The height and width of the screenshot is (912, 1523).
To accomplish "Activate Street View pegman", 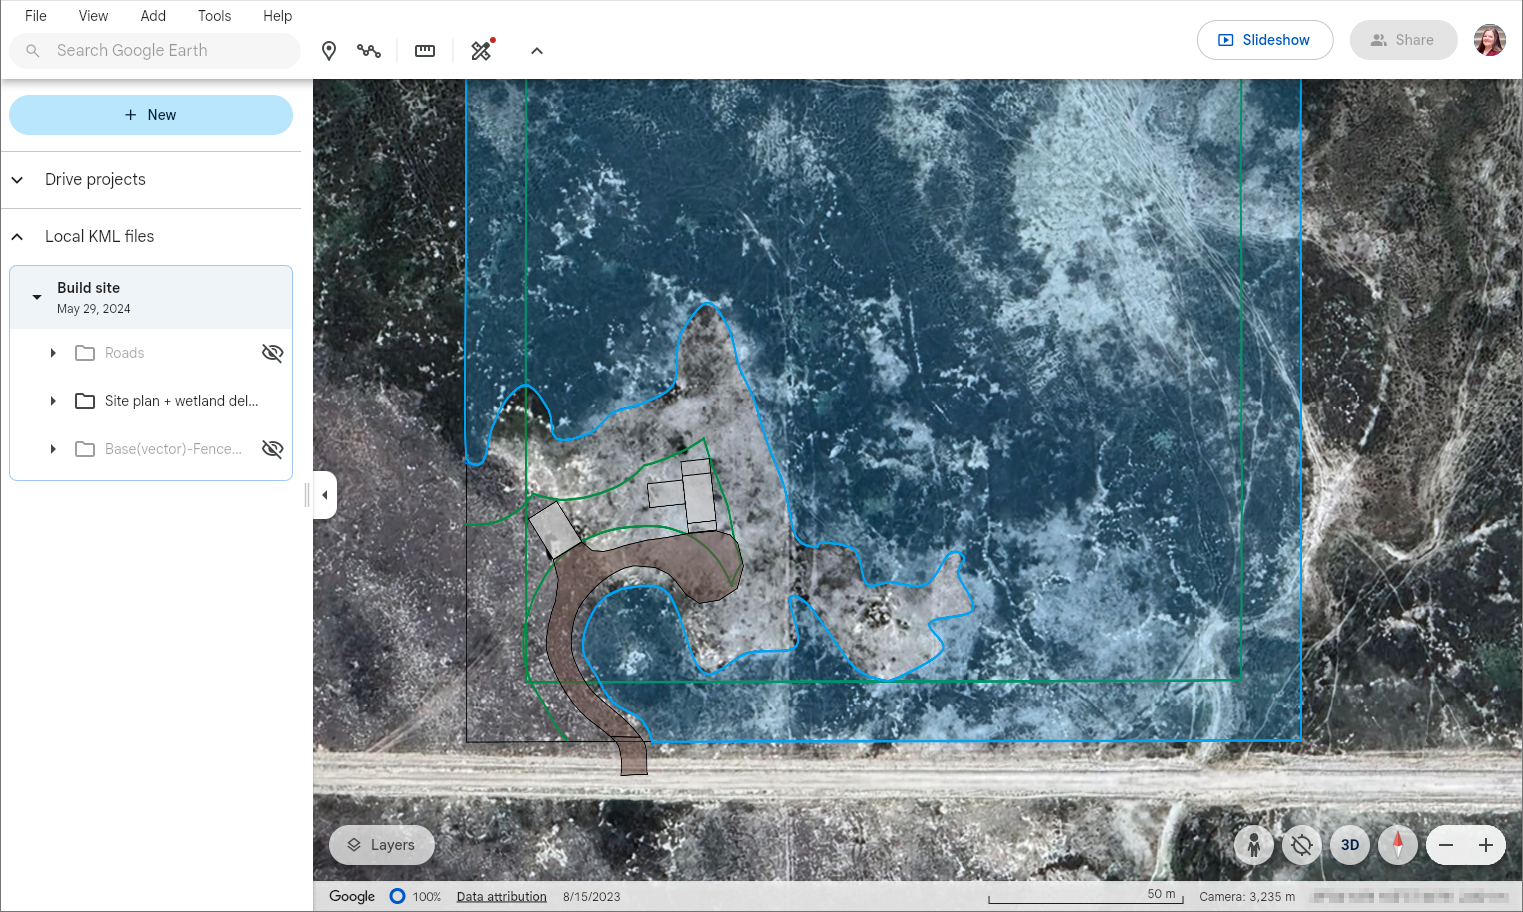I will [1254, 845].
